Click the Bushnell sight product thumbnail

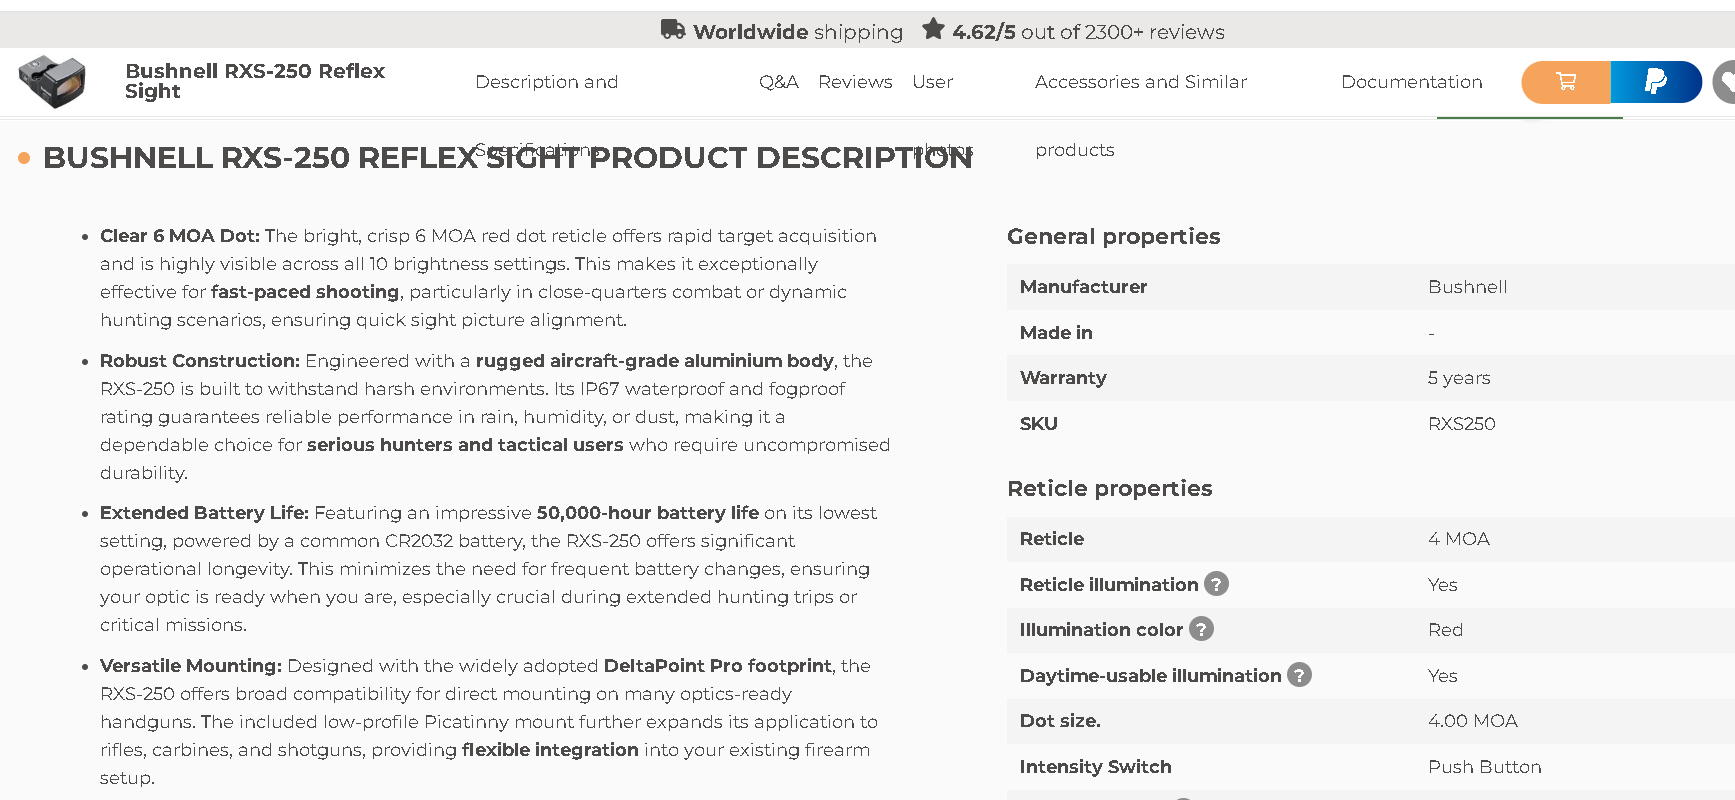coord(52,81)
